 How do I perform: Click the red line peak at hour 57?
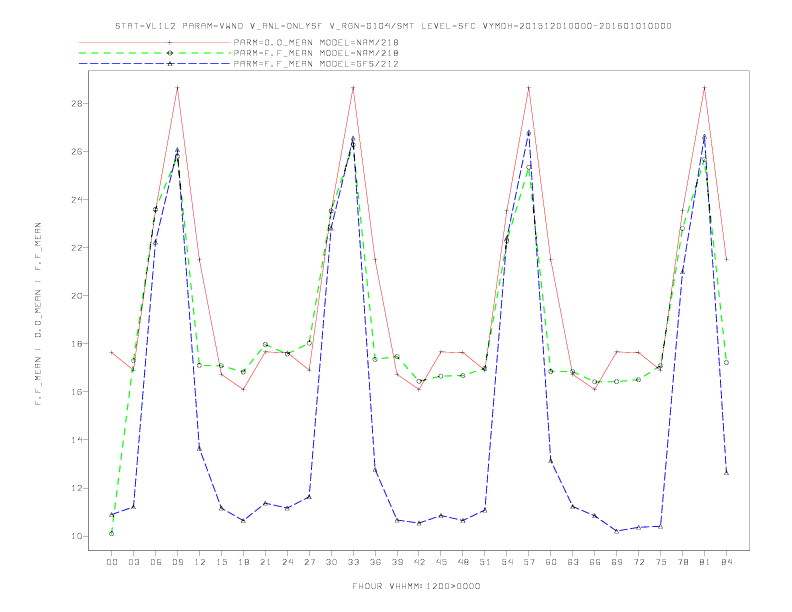(x=528, y=88)
